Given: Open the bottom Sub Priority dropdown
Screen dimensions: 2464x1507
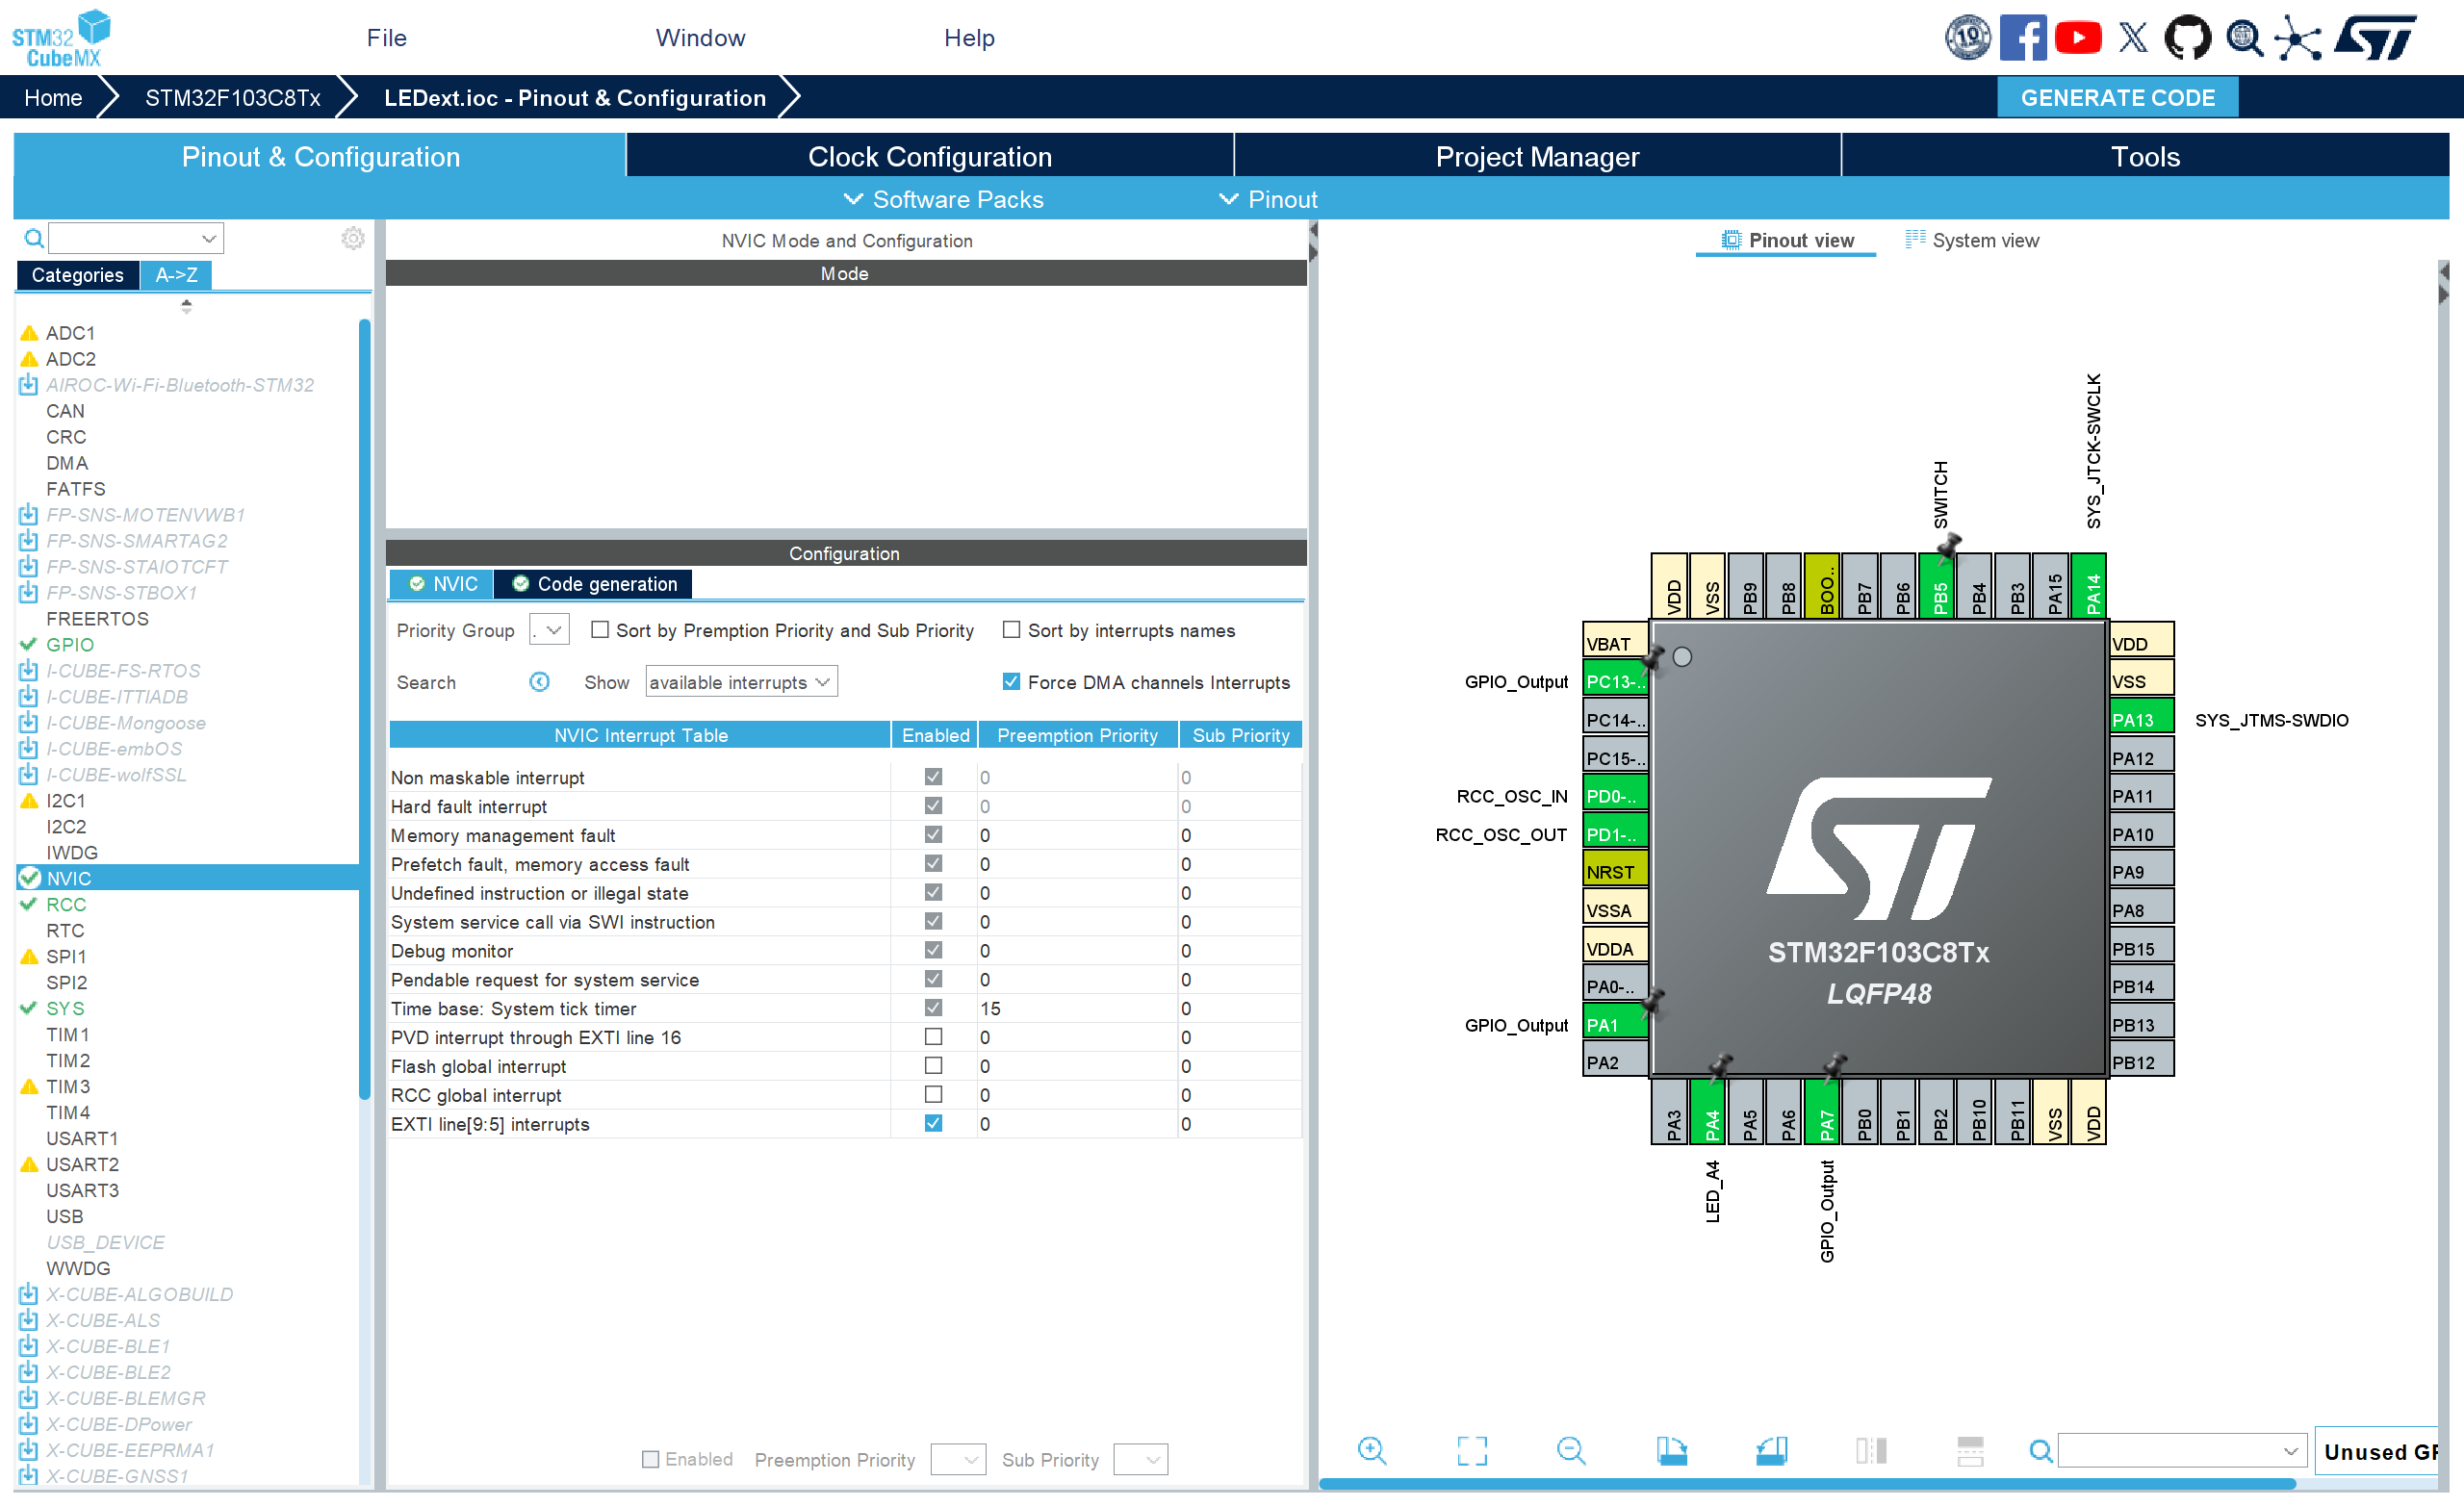Looking at the screenshot, I should pyautogui.click(x=1140, y=1460).
